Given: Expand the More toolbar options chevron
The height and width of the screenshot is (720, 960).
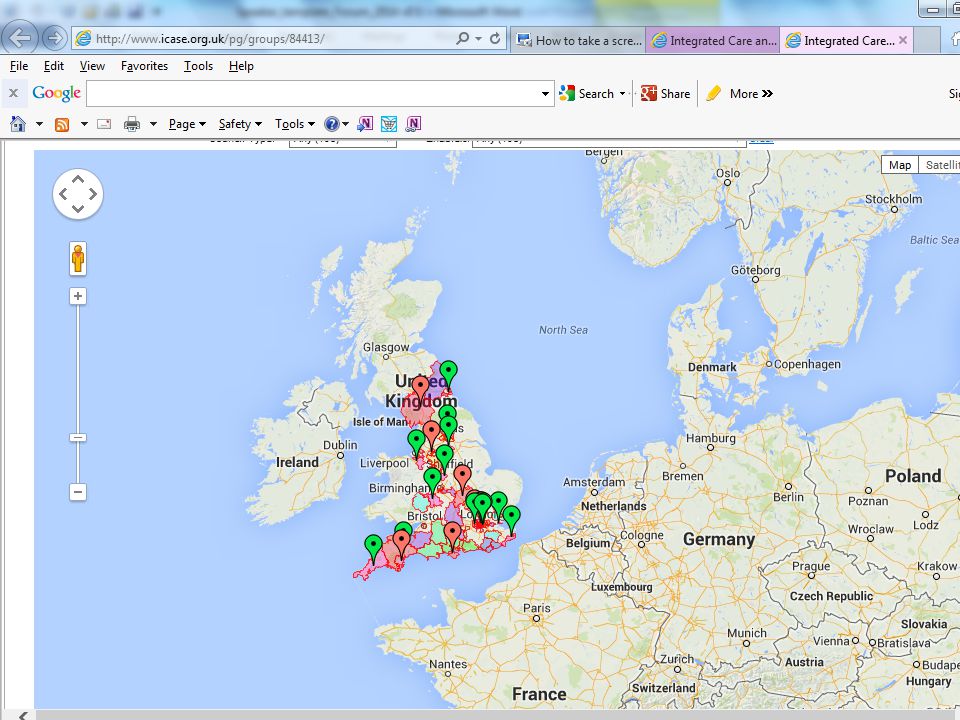Looking at the screenshot, I should coord(768,94).
